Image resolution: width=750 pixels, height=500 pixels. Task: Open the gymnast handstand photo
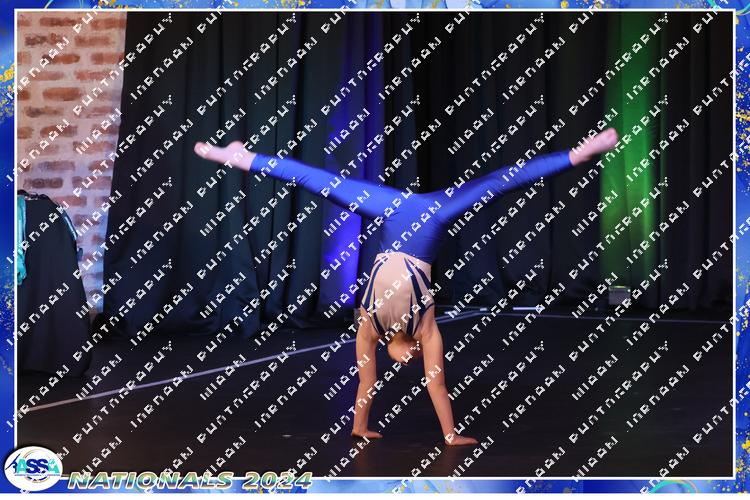pos(375,244)
